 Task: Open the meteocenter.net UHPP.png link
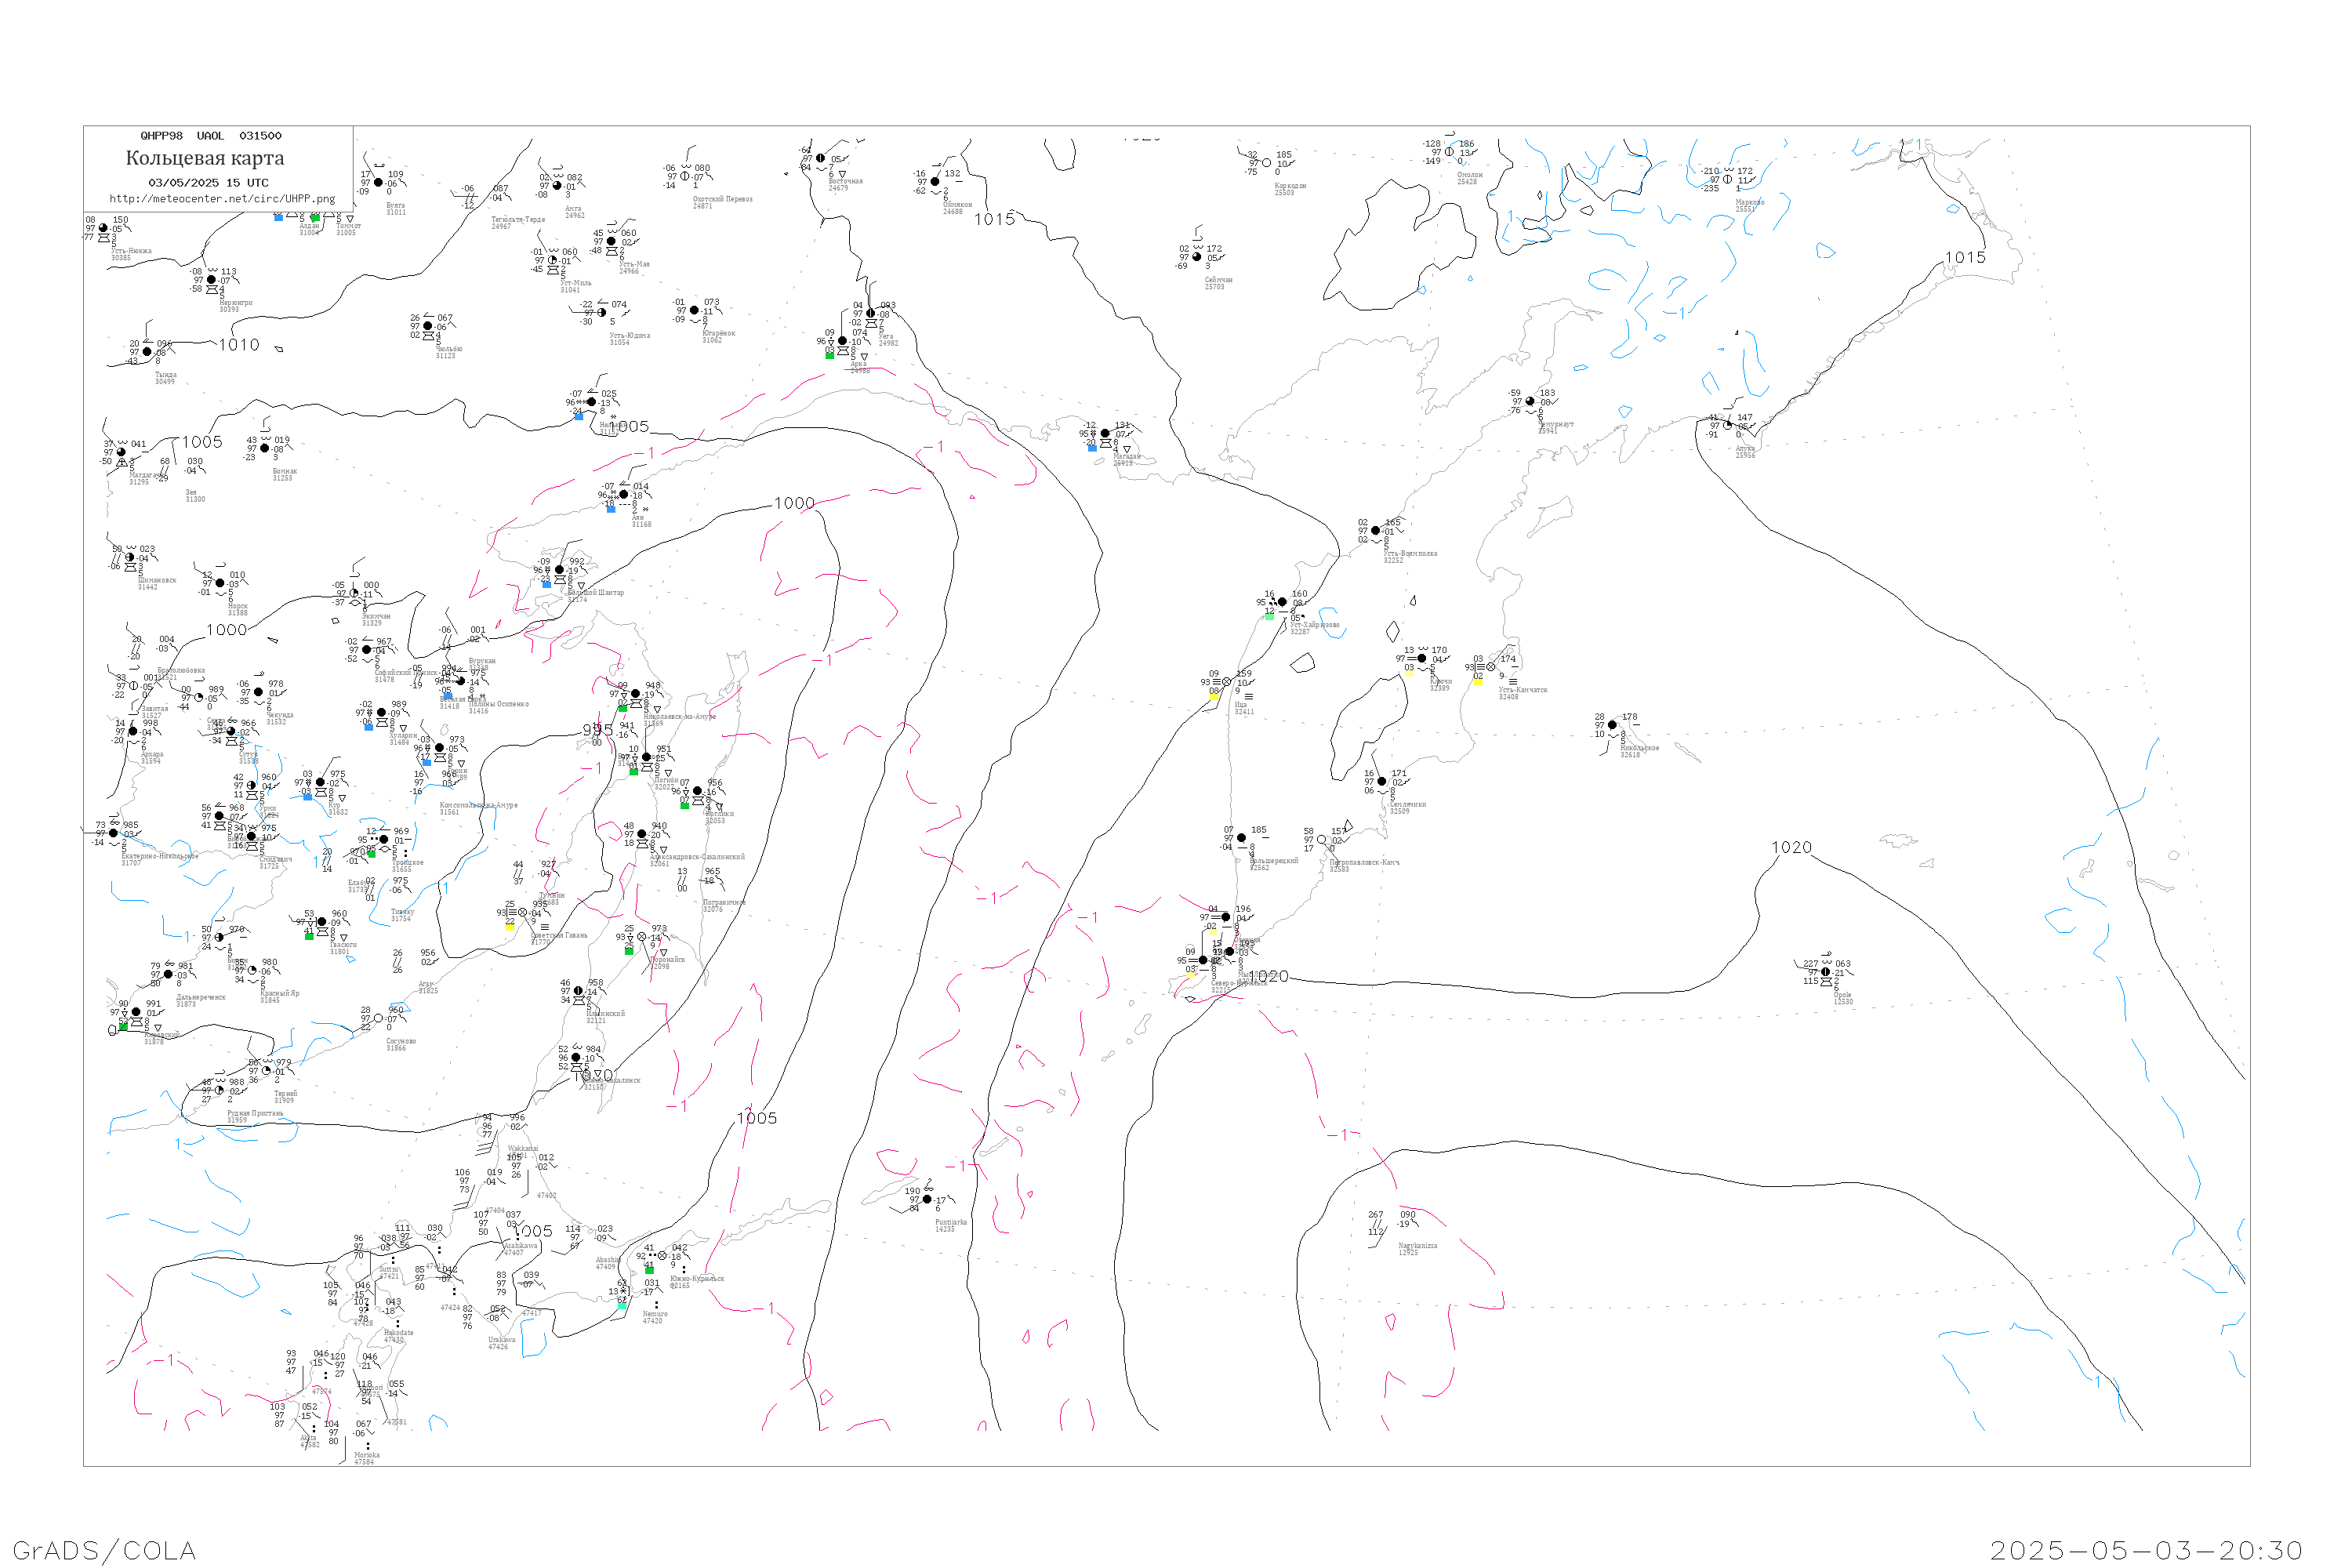(x=222, y=199)
